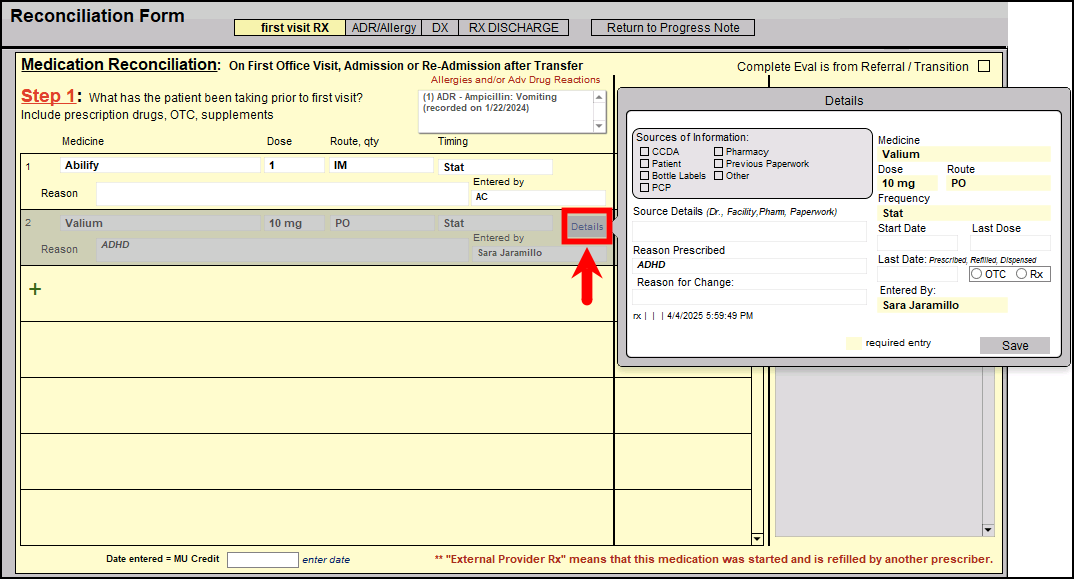The image size is (1074, 579).
Task: Open the DX tab
Action: coord(440,28)
